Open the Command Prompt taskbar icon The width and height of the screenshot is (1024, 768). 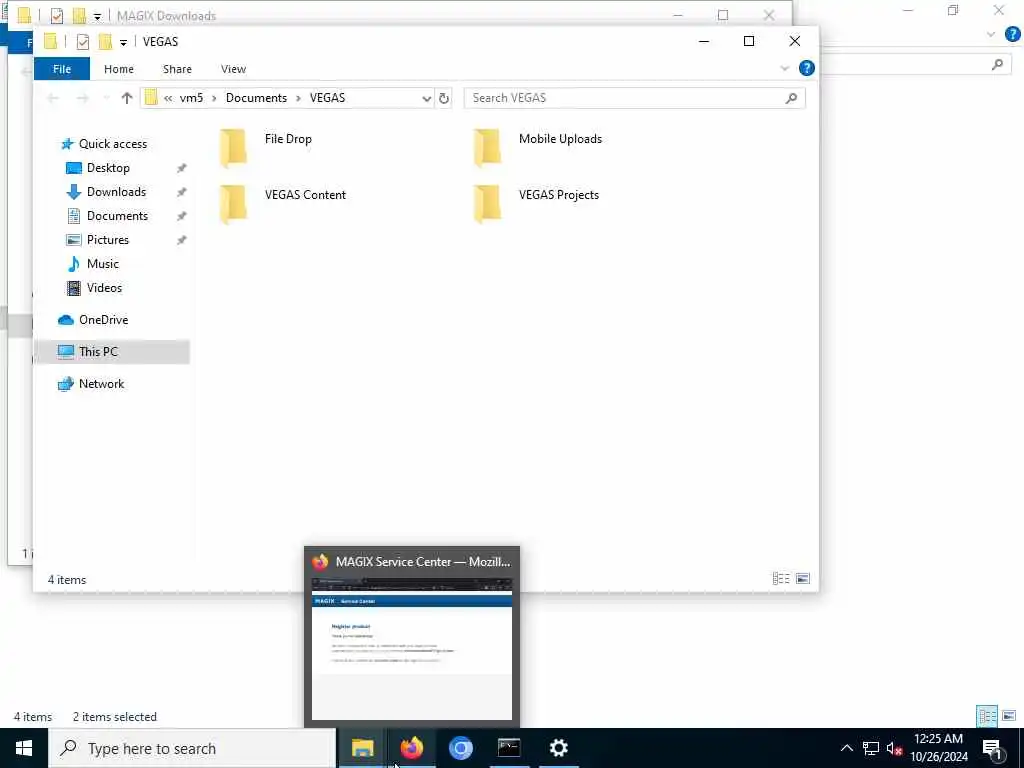coord(509,748)
